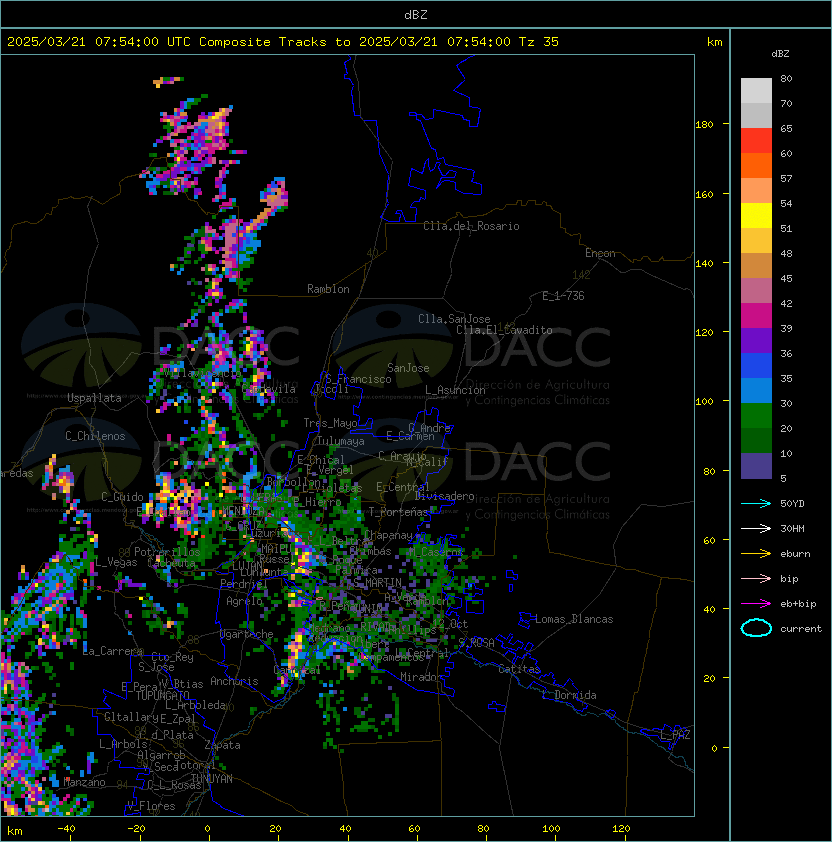Screen dimensions: 832x842
Task: Click the 'Uspallata' place label on map
Action: click(94, 398)
